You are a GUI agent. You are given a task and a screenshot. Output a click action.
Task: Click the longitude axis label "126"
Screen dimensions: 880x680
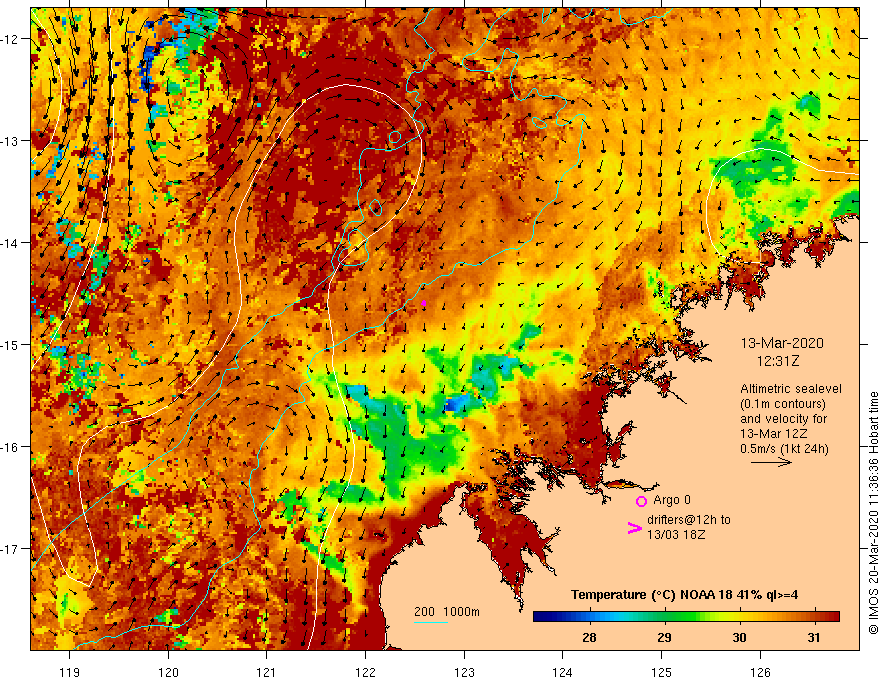pos(760,672)
